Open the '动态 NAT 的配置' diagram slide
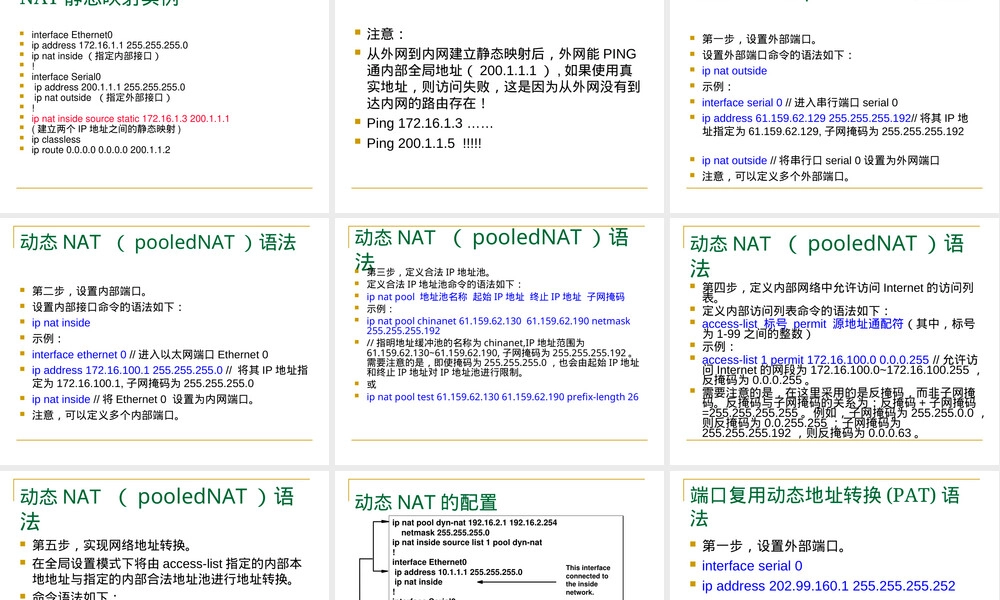Screen dimensions: 1000x600 tap(499, 535)
